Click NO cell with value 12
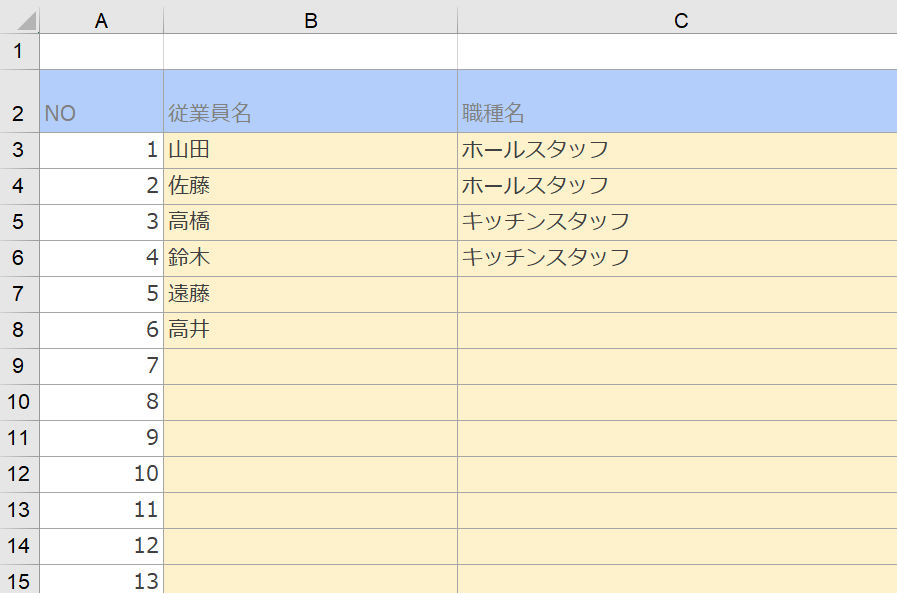Viewport: 897px width, 593px height. click(101, 547)
